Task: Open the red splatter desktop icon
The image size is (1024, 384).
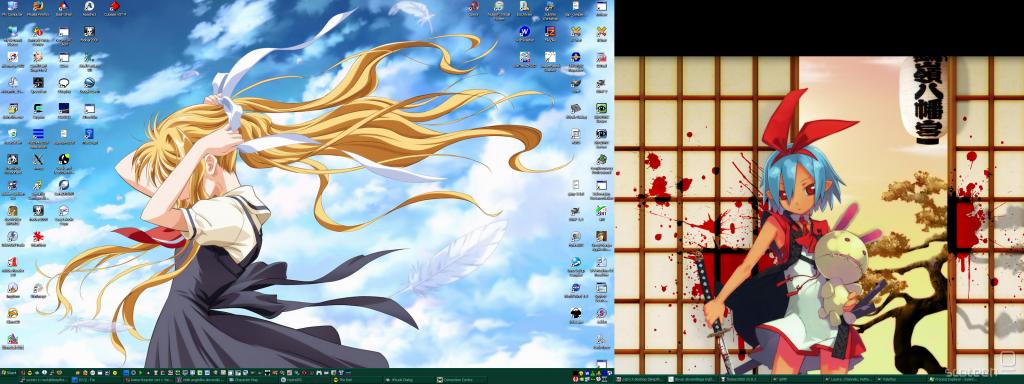Action: pos(38,236)
